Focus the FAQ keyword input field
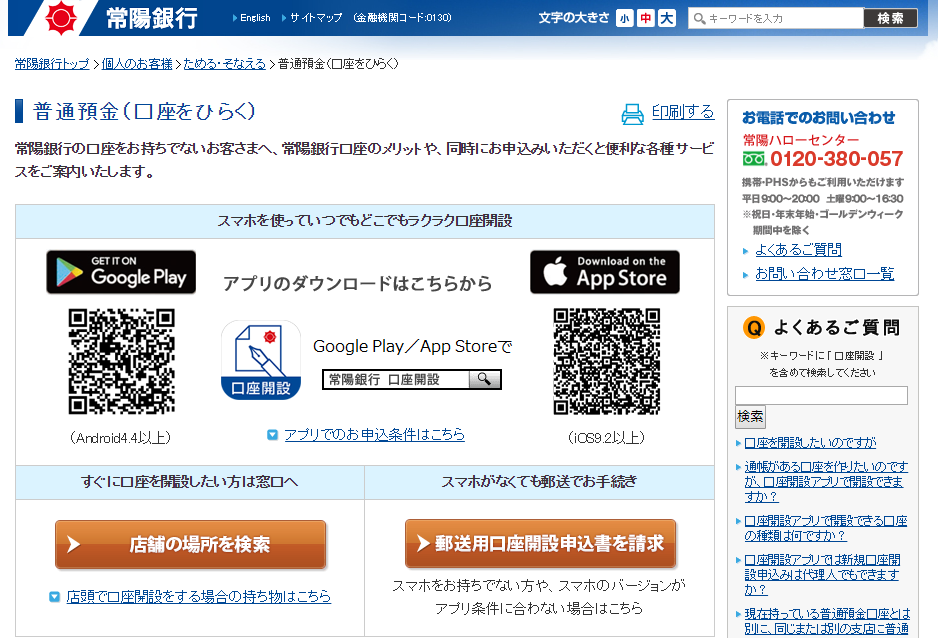 (821, 396)
